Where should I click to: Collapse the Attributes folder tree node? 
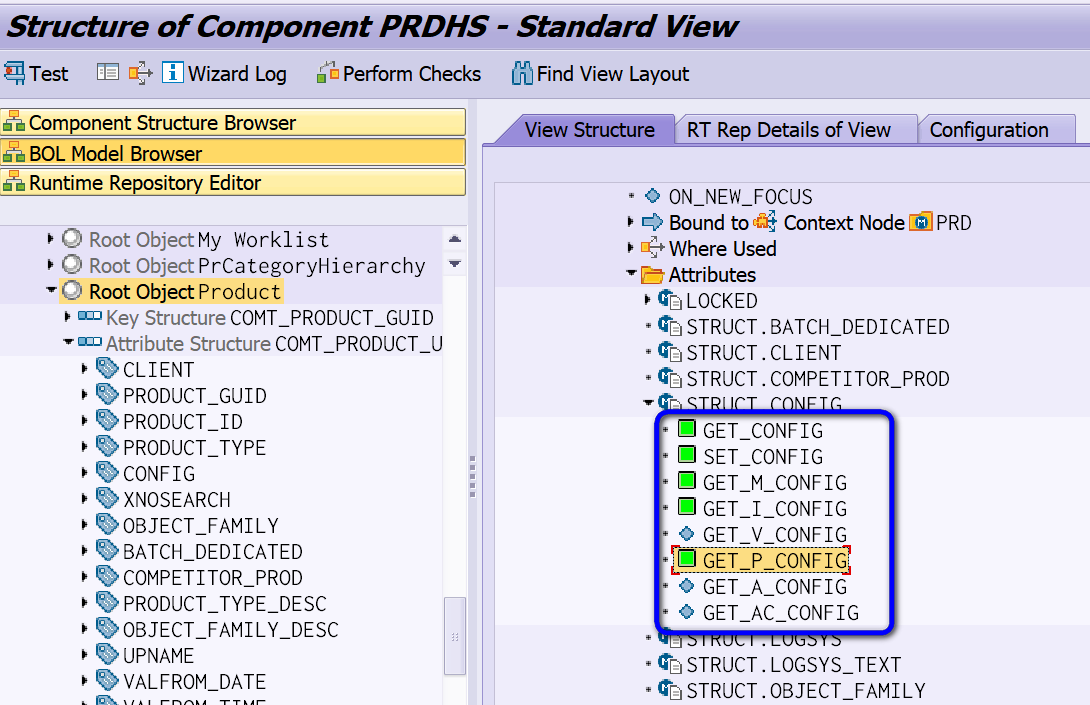tap(631, 273)
